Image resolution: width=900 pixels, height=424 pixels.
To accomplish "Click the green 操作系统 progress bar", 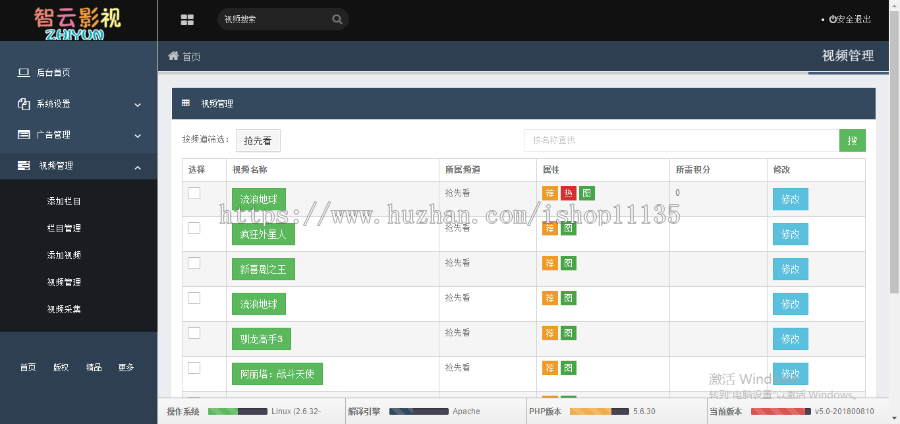I will 223,411.
